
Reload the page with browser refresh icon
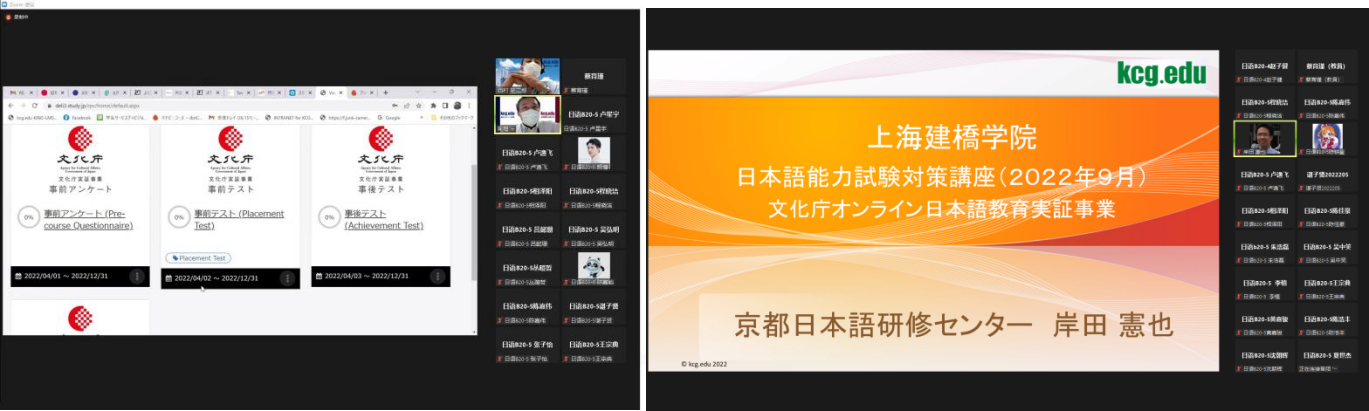(x=34, y=105)
